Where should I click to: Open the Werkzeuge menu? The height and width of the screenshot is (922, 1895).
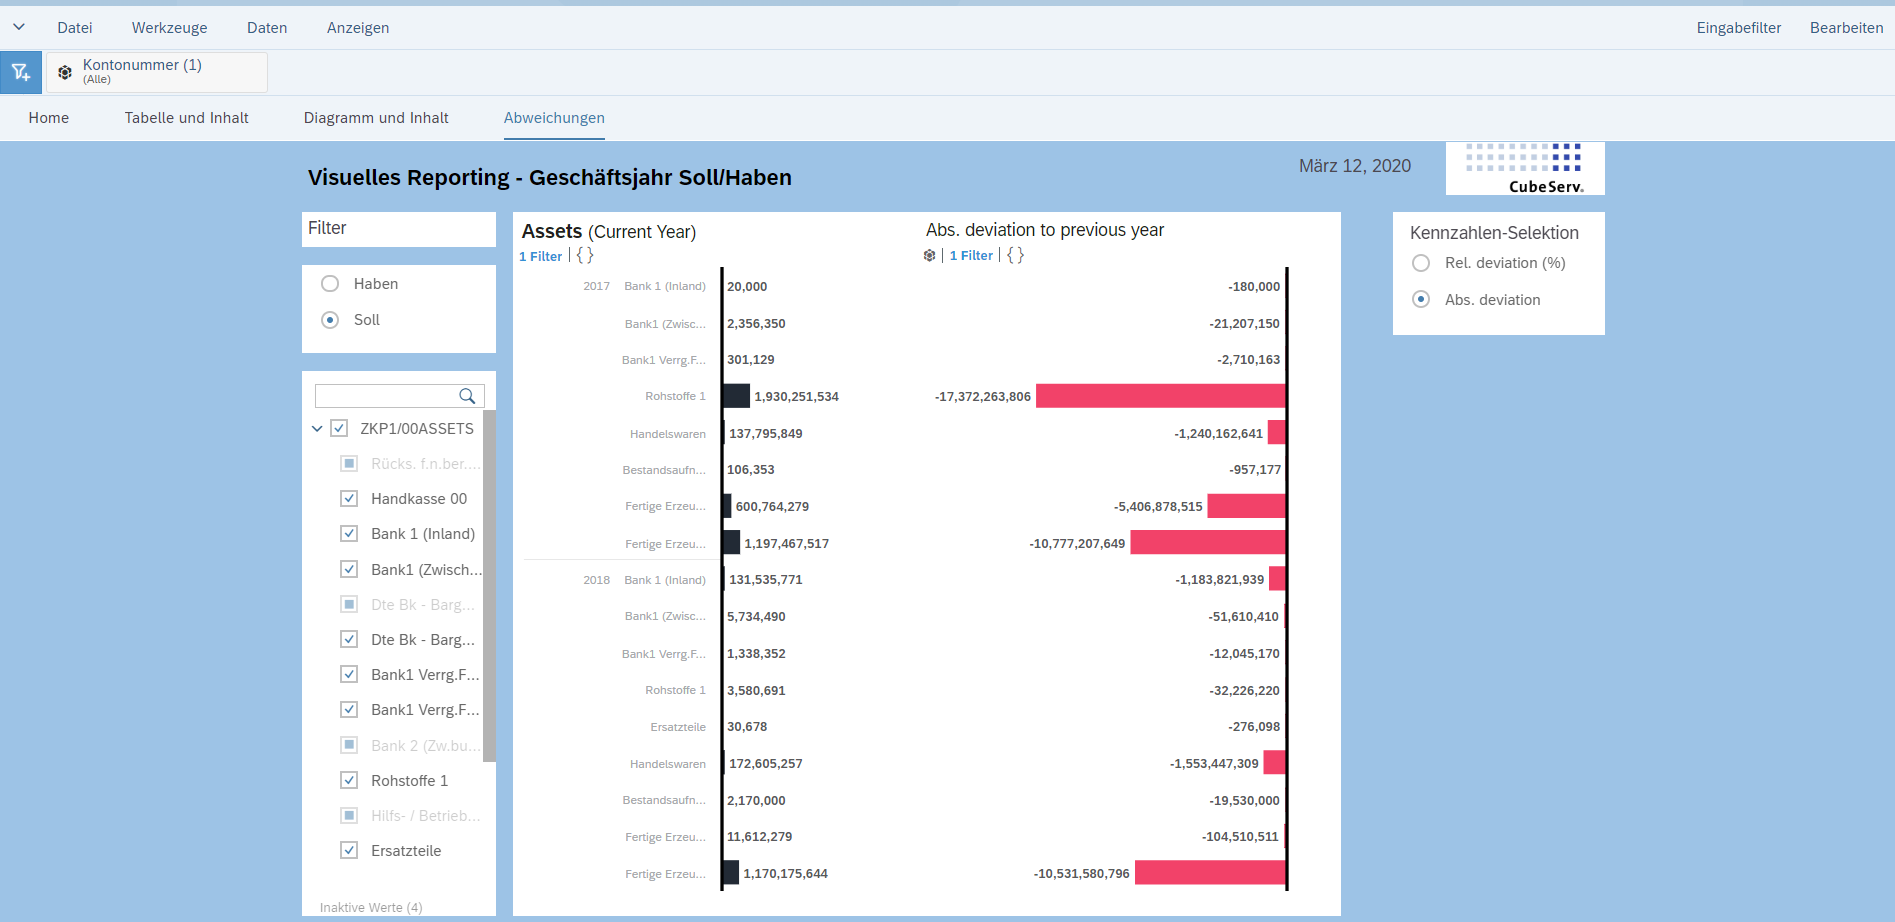(168, 27)
